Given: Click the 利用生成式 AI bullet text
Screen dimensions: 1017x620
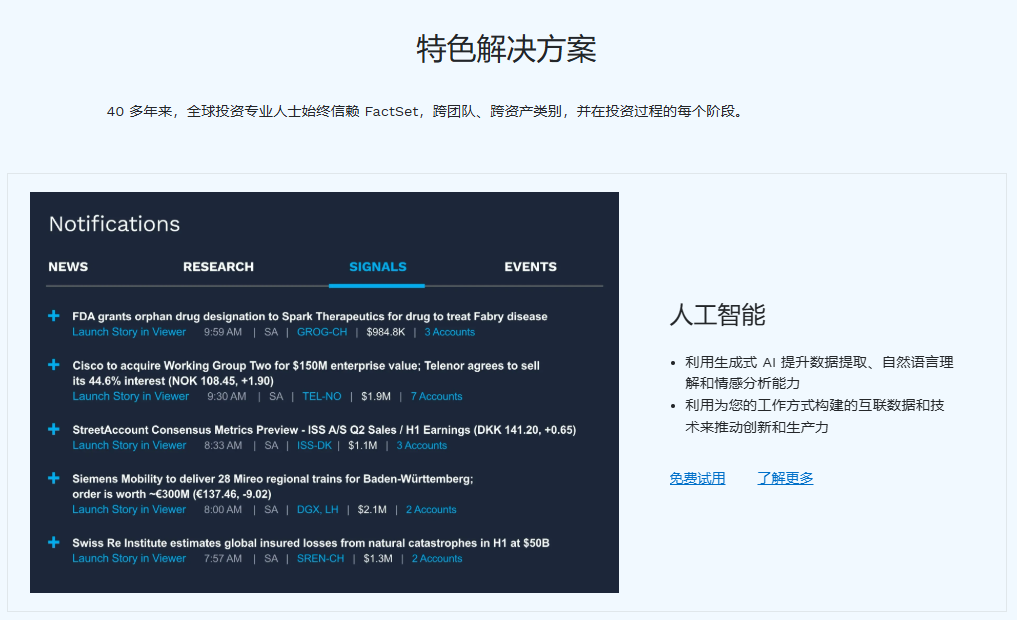Looking at the screenshot, I should (x=819, y=372).
